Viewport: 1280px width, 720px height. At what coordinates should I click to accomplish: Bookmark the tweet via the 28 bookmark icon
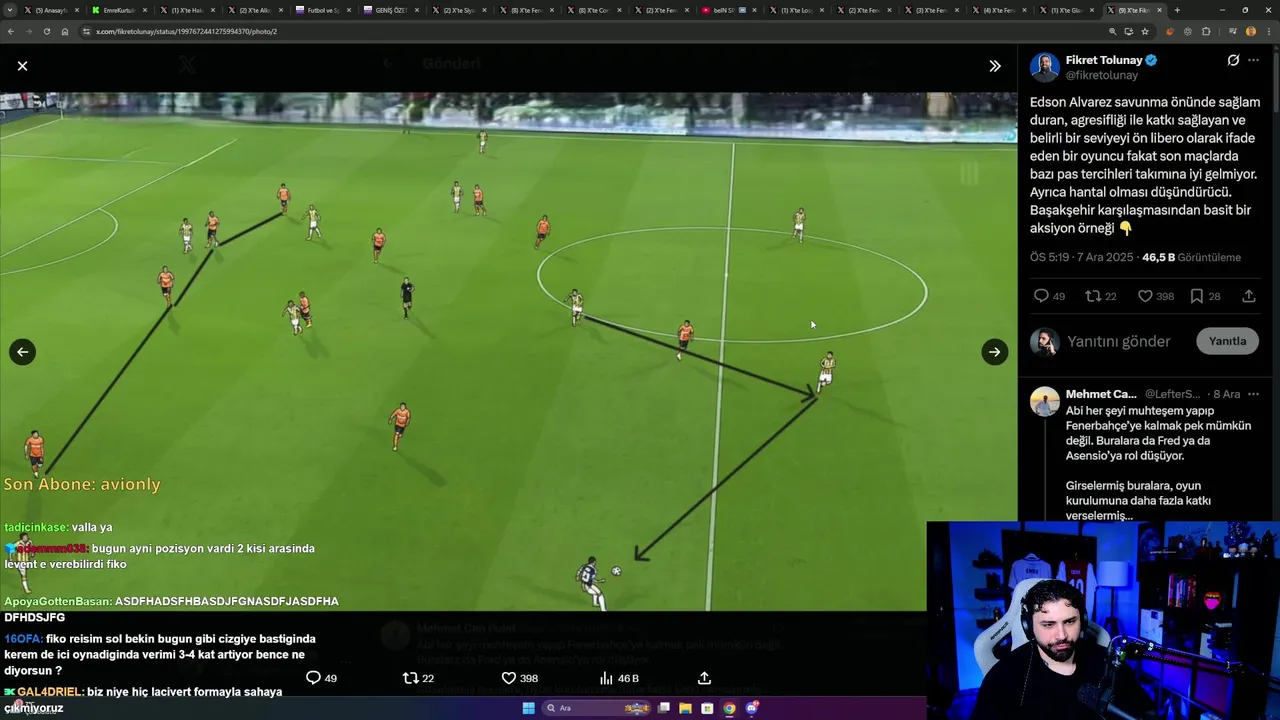point(1205,296)
